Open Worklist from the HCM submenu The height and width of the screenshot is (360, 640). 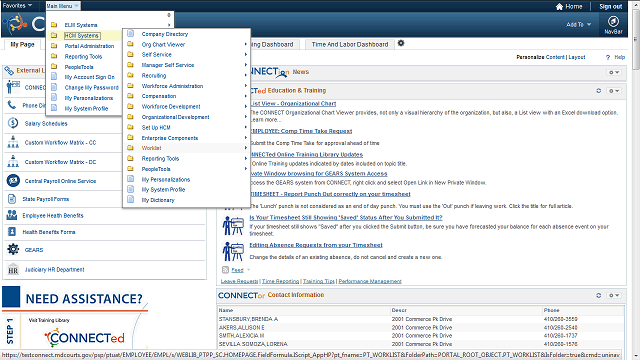151,148
